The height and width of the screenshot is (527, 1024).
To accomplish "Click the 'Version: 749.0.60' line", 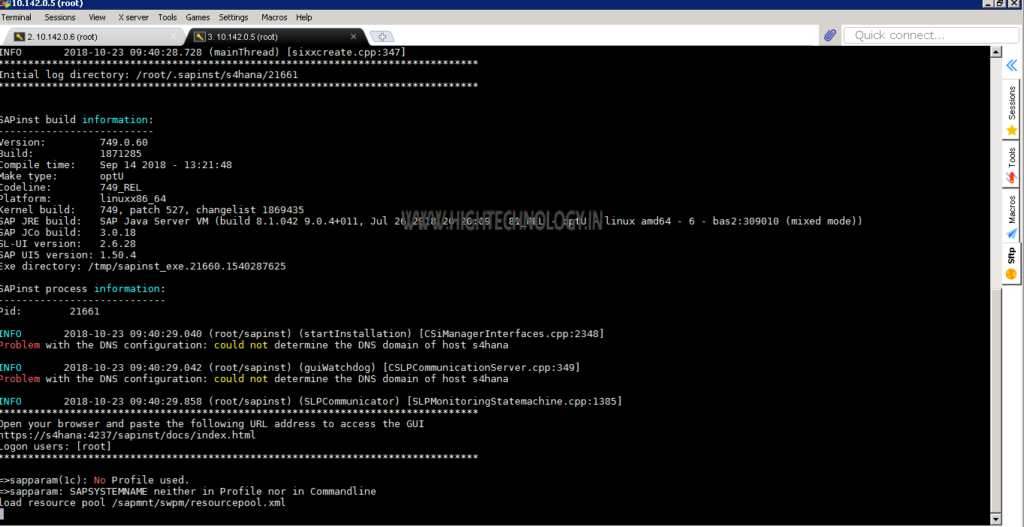I will coord(74,142).
